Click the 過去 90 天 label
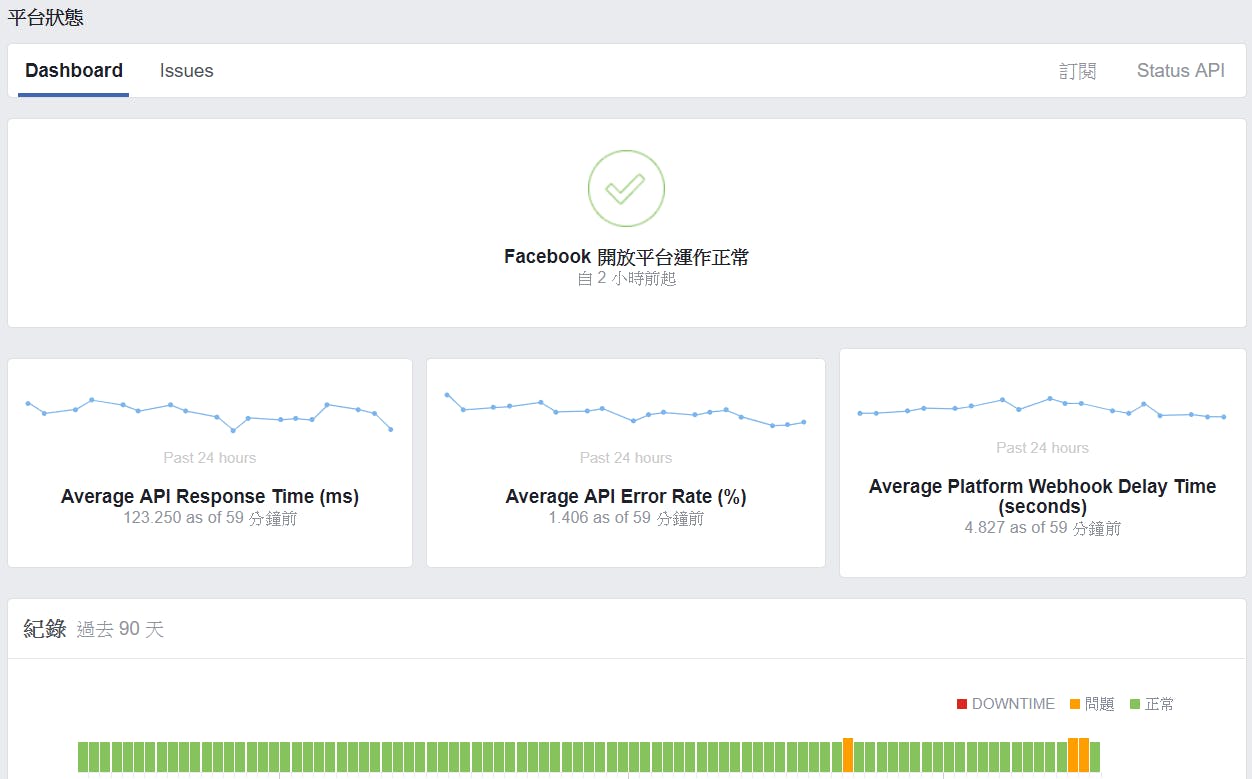The height and width of the screenshot is (779, 1252). pos(120,629)
